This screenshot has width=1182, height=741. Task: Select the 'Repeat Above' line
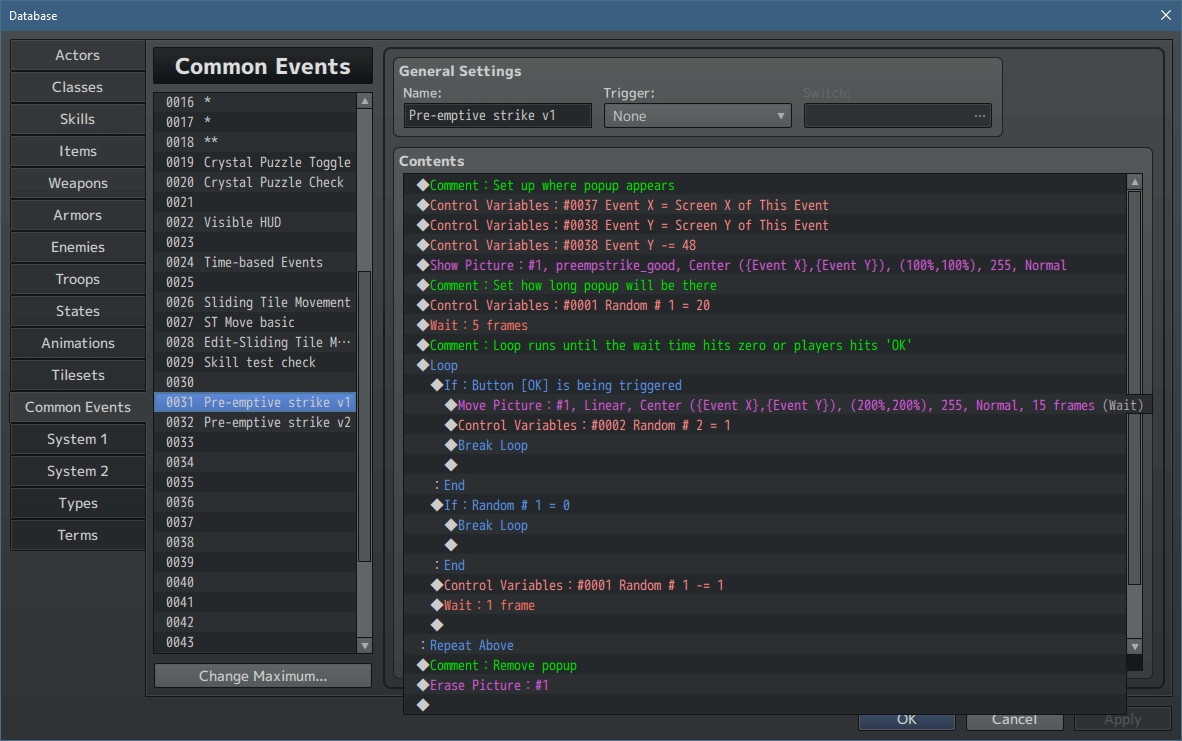(x=764, y=645)
